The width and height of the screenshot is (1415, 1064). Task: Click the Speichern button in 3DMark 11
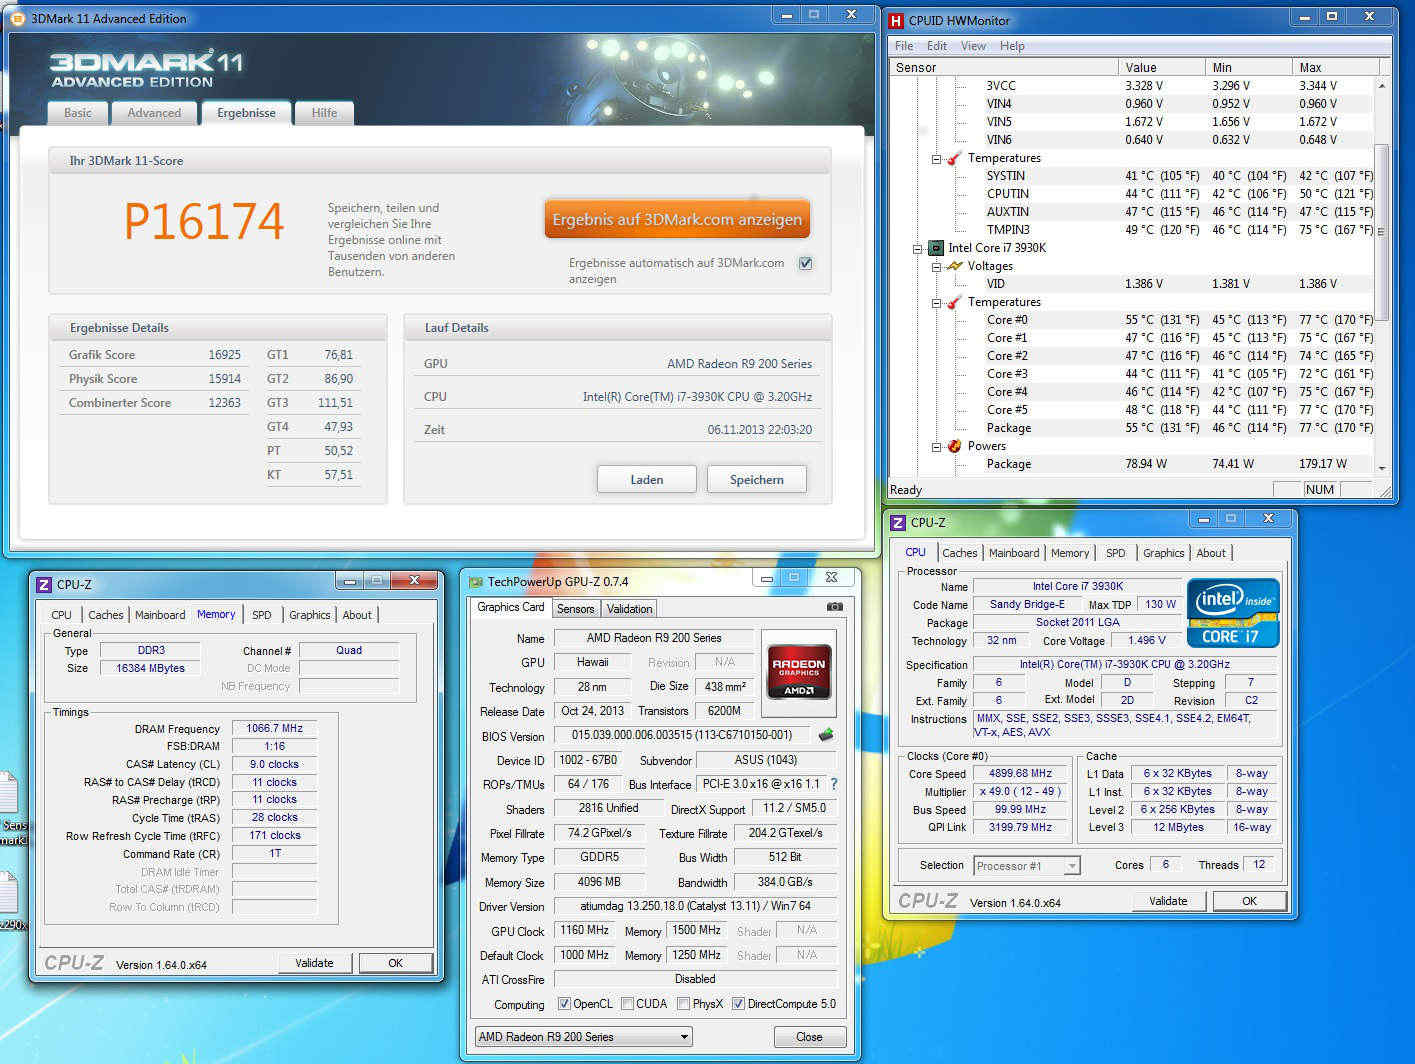[x=757, y=480]
